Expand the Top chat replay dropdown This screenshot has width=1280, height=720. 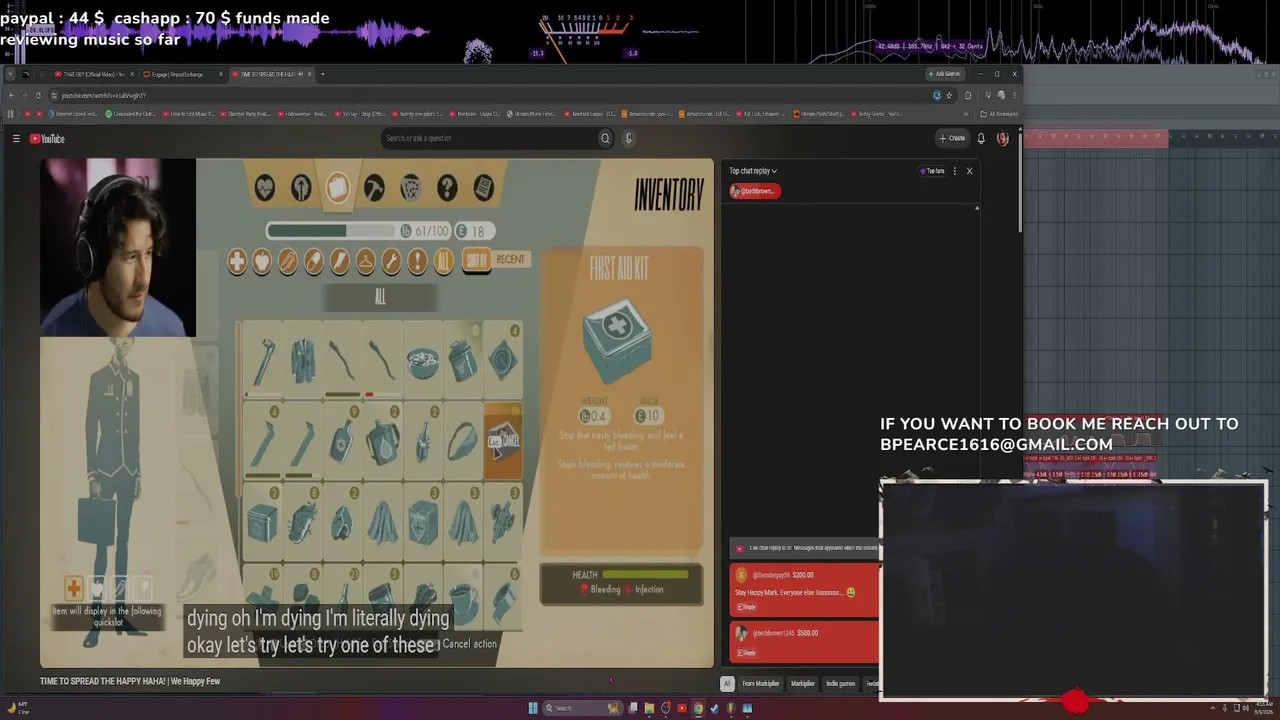753,171
